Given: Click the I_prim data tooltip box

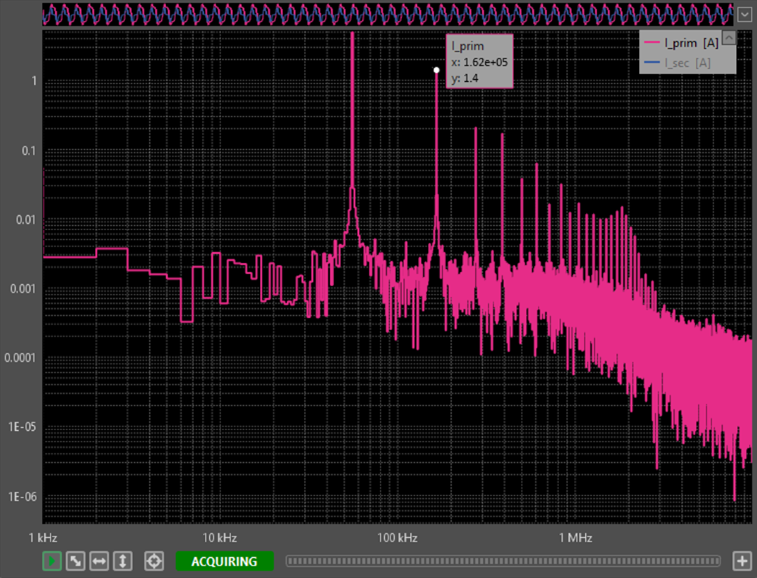Looking at the screenshot, I should [x=479, y=62].
